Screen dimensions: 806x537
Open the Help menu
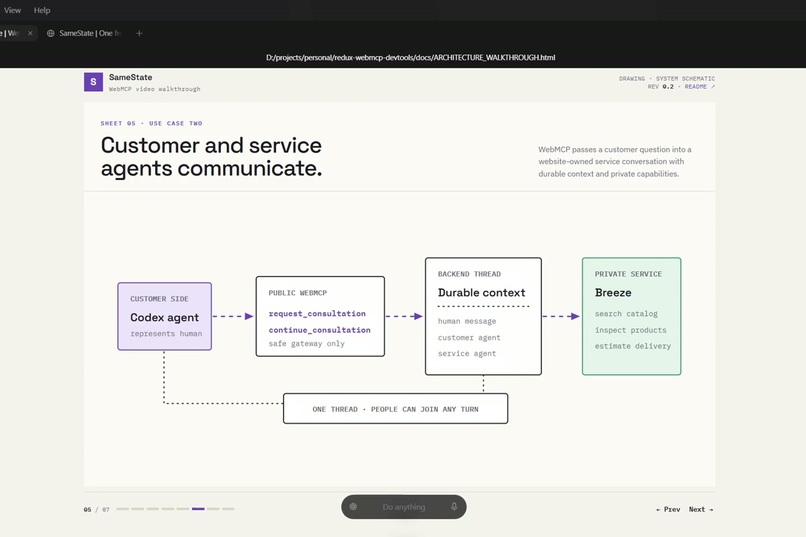[x=42, y=10]
